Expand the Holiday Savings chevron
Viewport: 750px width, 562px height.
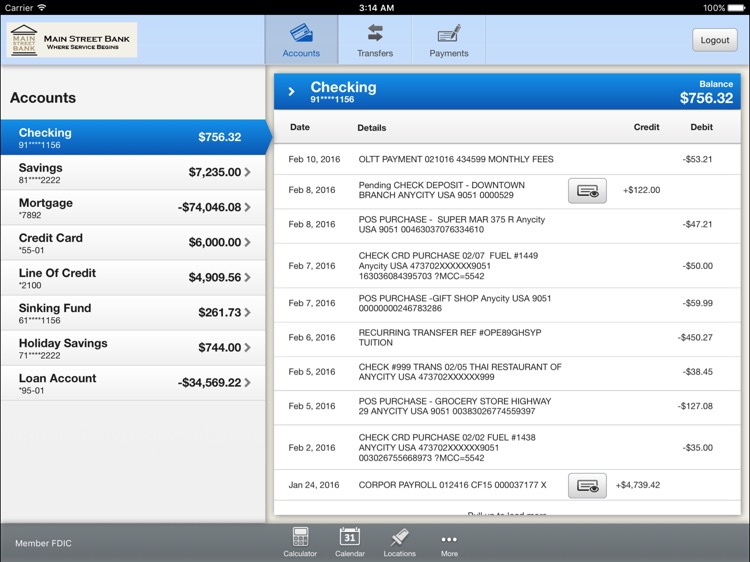248,347
